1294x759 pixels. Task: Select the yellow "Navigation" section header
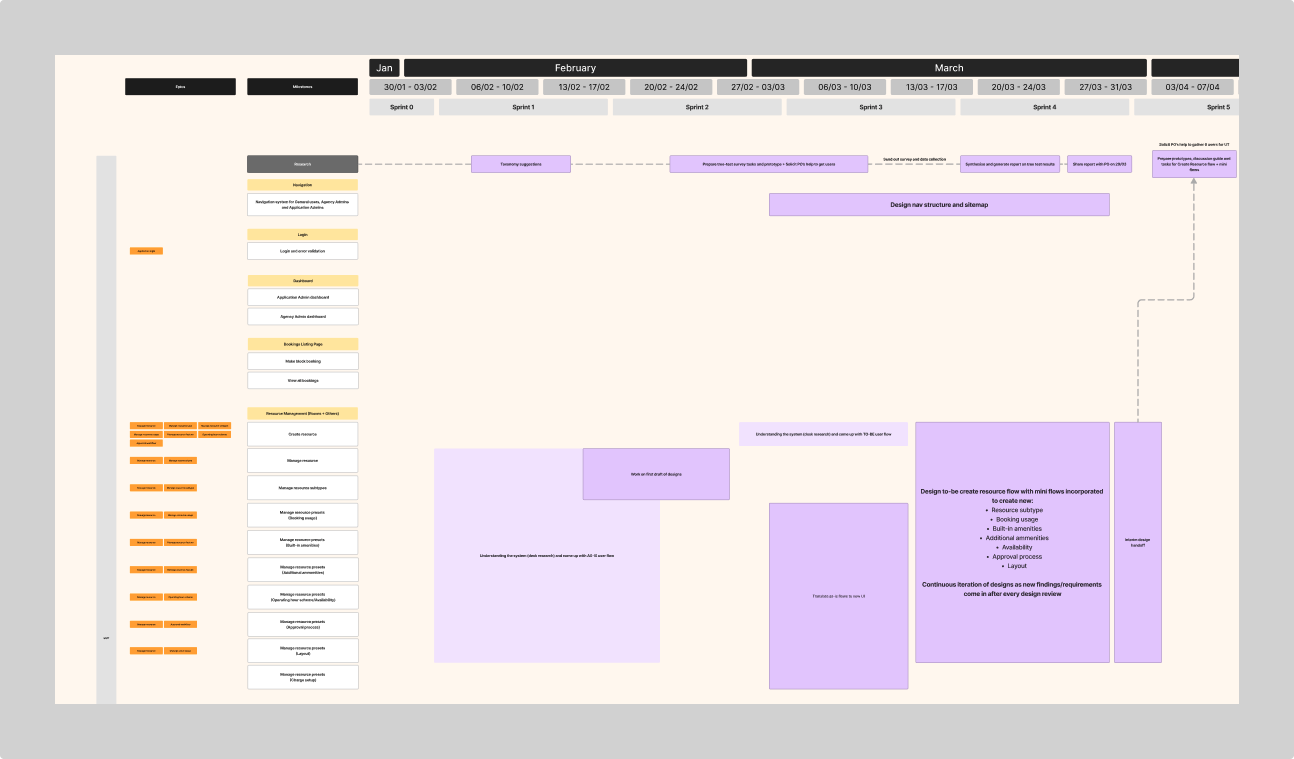point(302,184)
